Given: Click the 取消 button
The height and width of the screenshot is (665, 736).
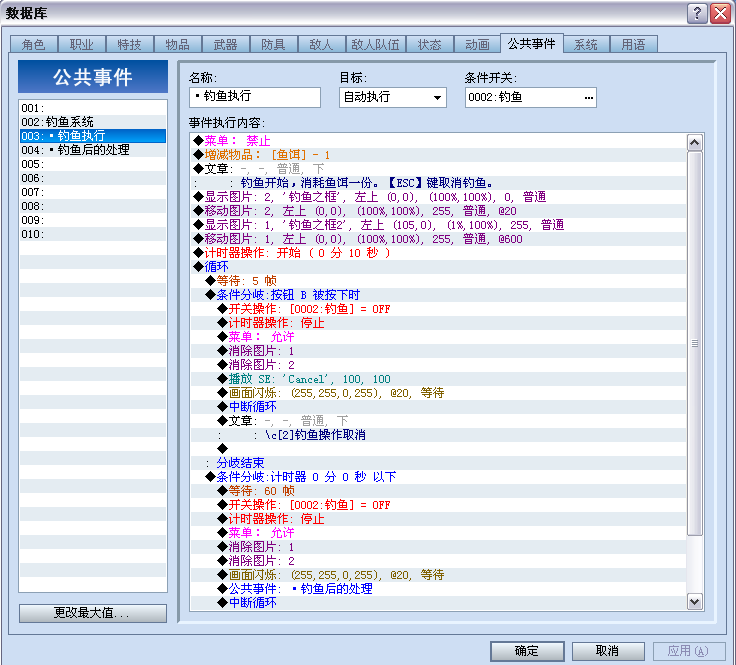Looking at the screenshot, I should pos(608,651).
